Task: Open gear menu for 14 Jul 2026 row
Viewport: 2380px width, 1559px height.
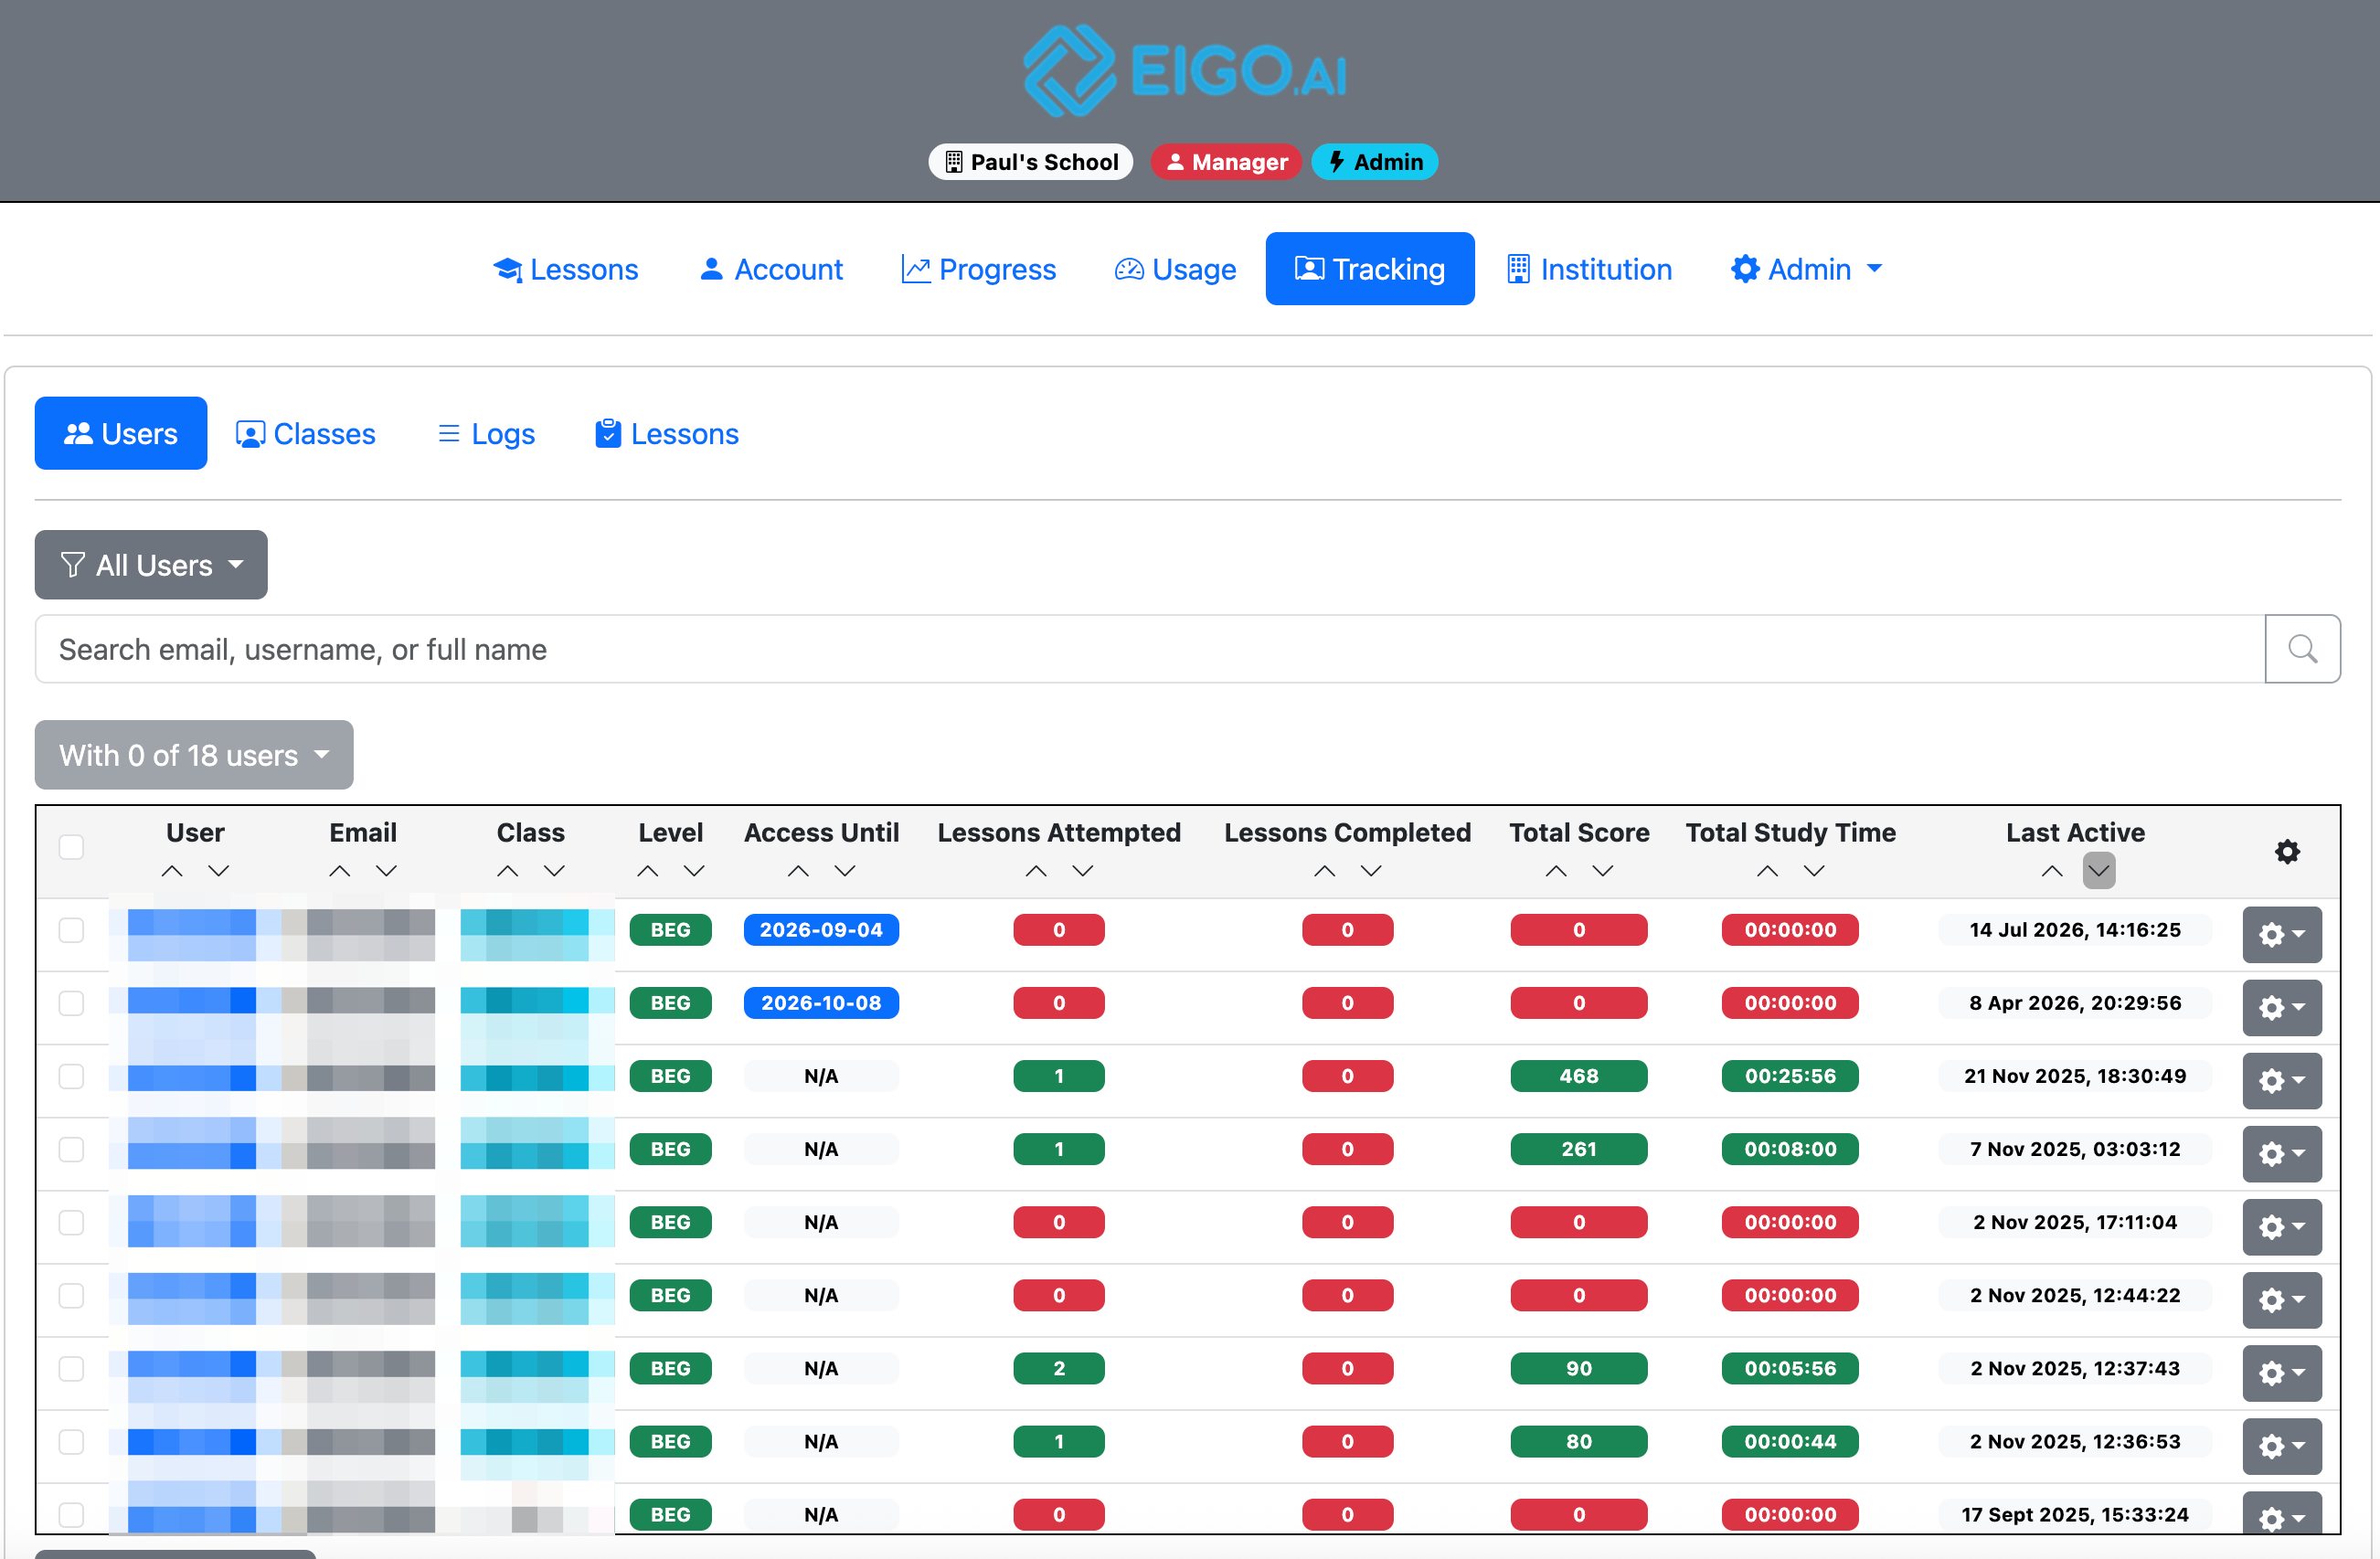Action: 2282,934
